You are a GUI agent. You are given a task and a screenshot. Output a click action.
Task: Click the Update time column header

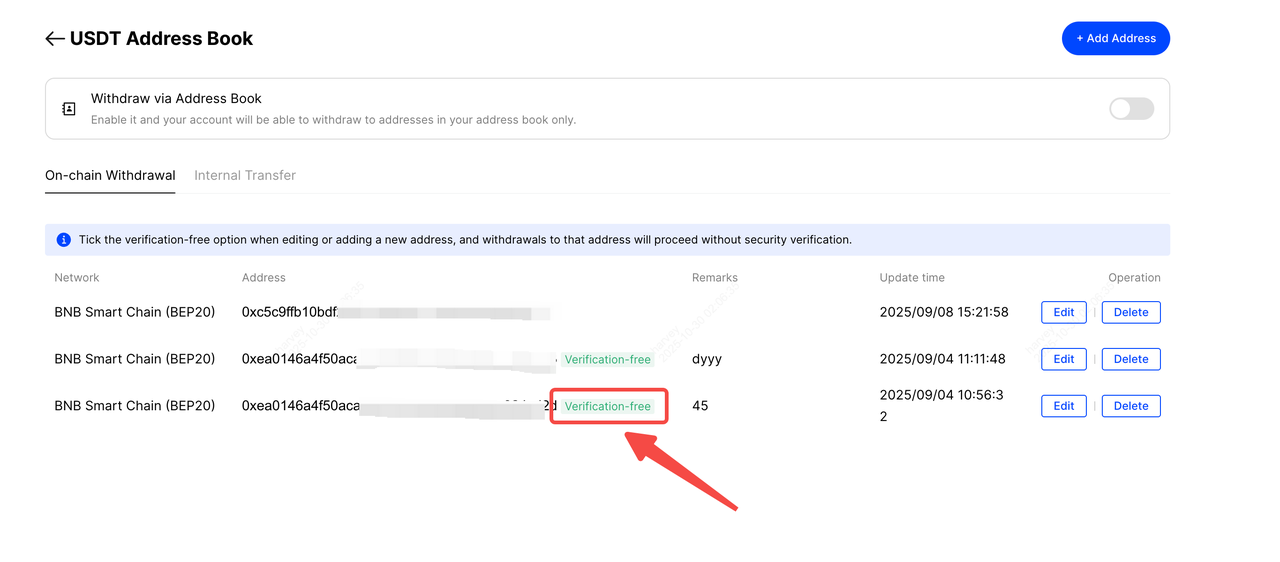912,278
